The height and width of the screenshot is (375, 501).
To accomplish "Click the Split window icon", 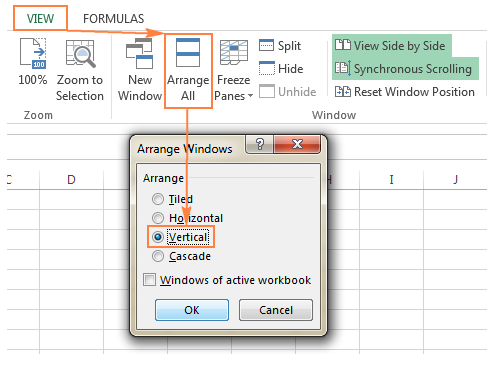I will point(266,45).
